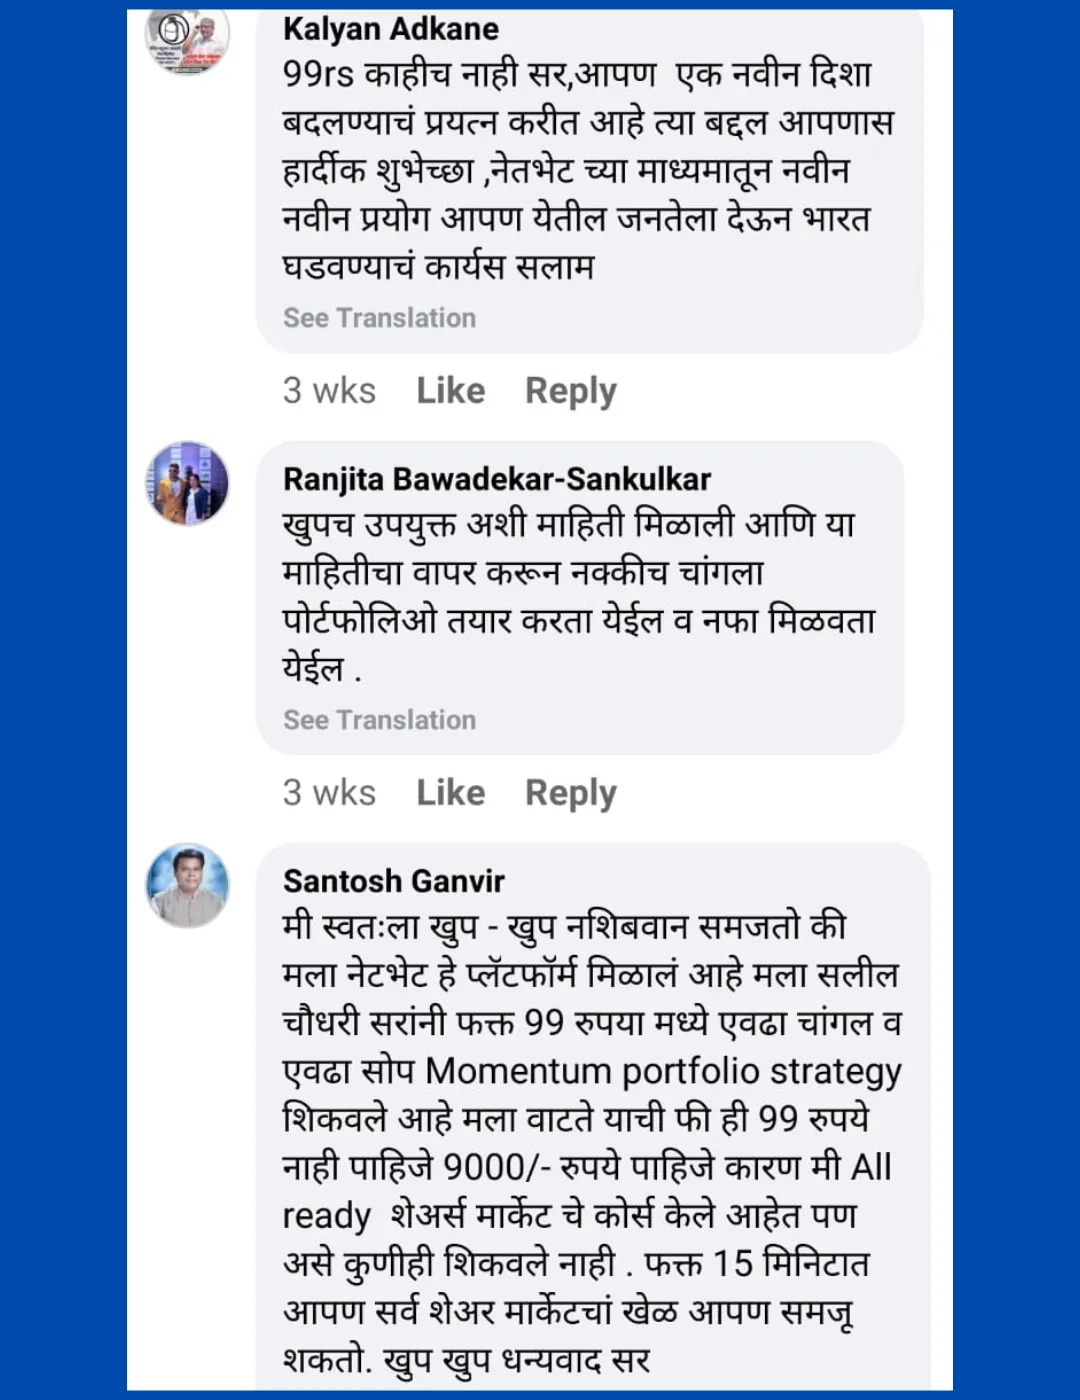Screen dimensions: 1080x1400
Task: See Translation of Kalyan Adkane's comment
Action: [379, 318]
